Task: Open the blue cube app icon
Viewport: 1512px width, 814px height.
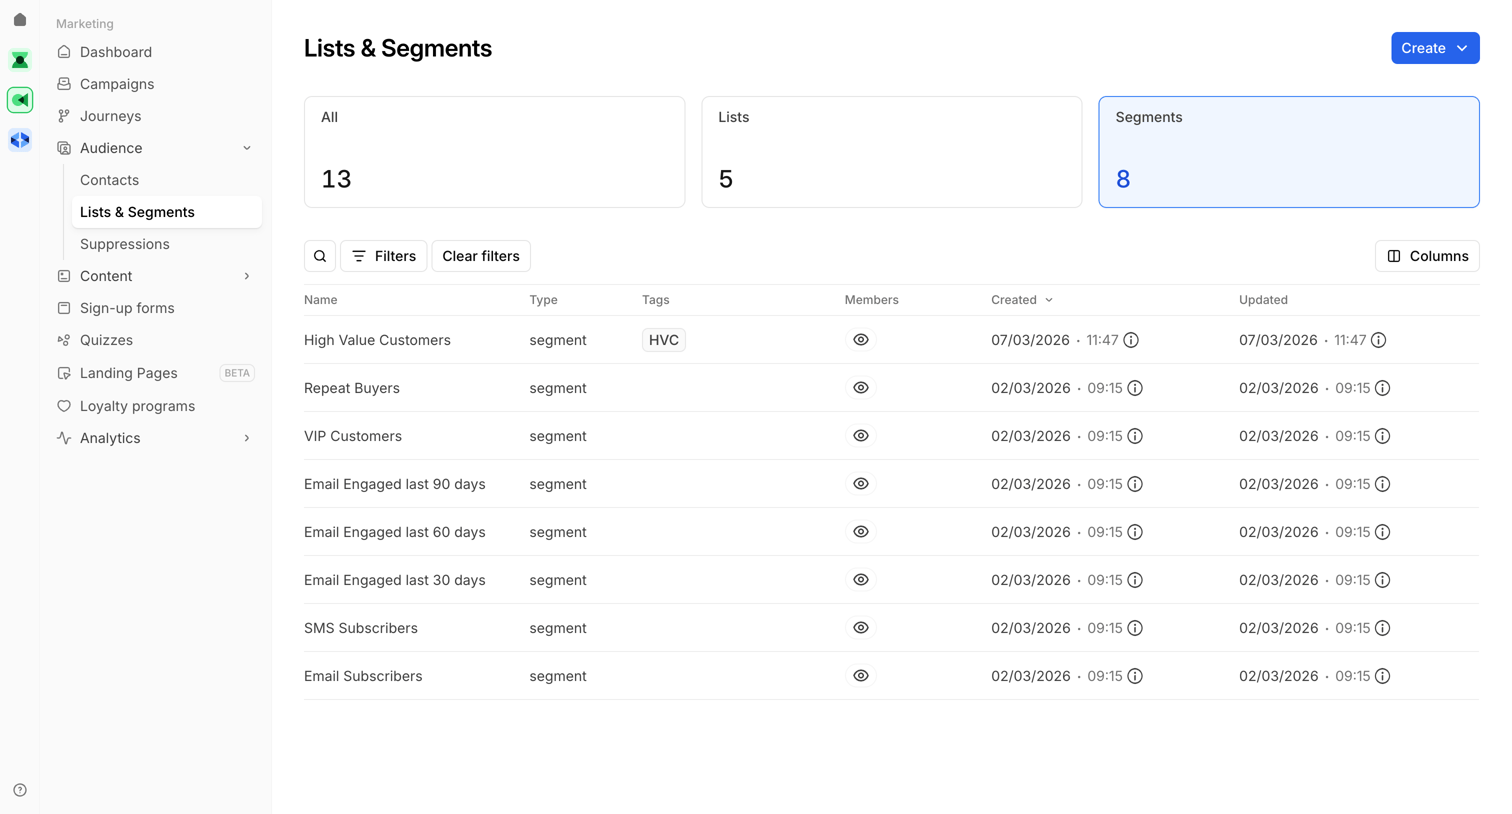Action: tap(20, 140)
